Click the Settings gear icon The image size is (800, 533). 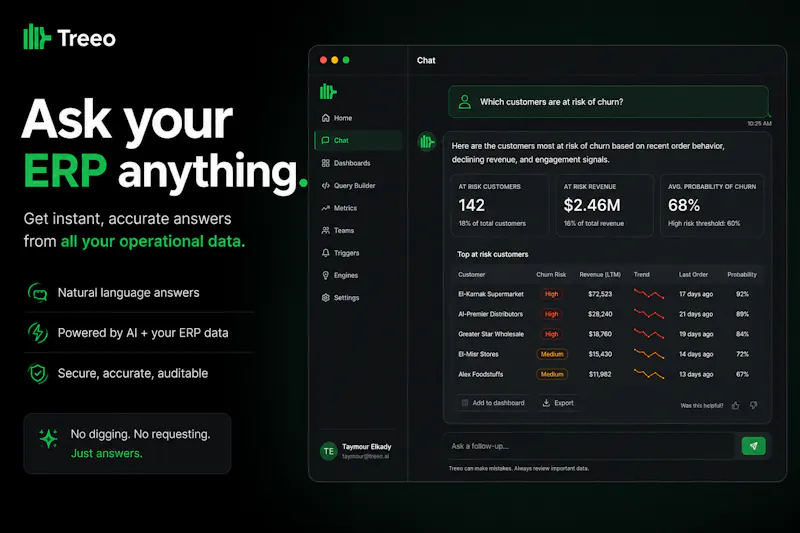point(326,297)
